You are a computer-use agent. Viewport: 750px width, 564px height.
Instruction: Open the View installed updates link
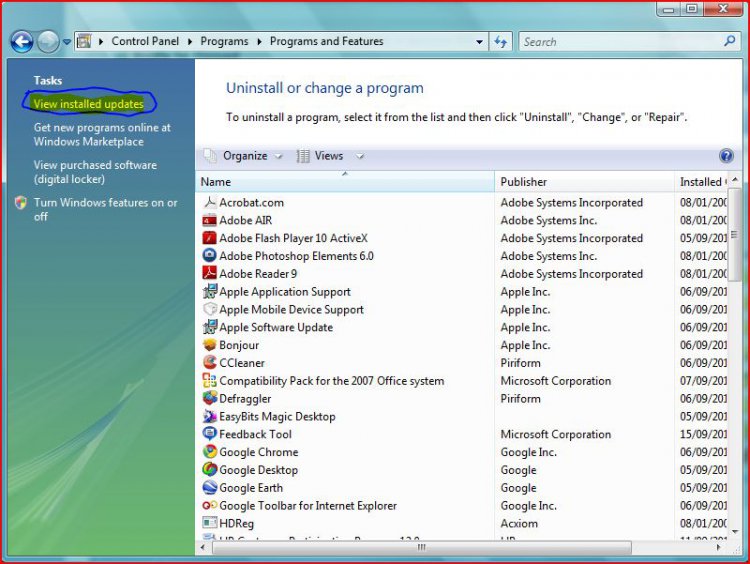coord(88,104)
